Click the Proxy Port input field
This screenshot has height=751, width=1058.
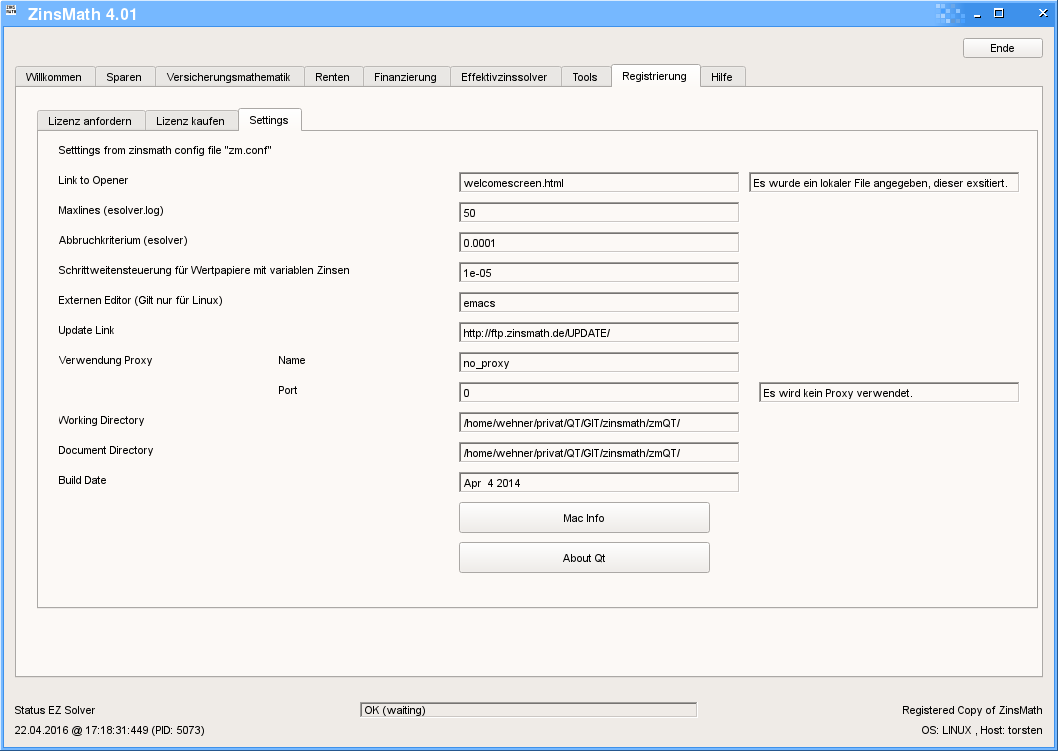coord(598,393)
